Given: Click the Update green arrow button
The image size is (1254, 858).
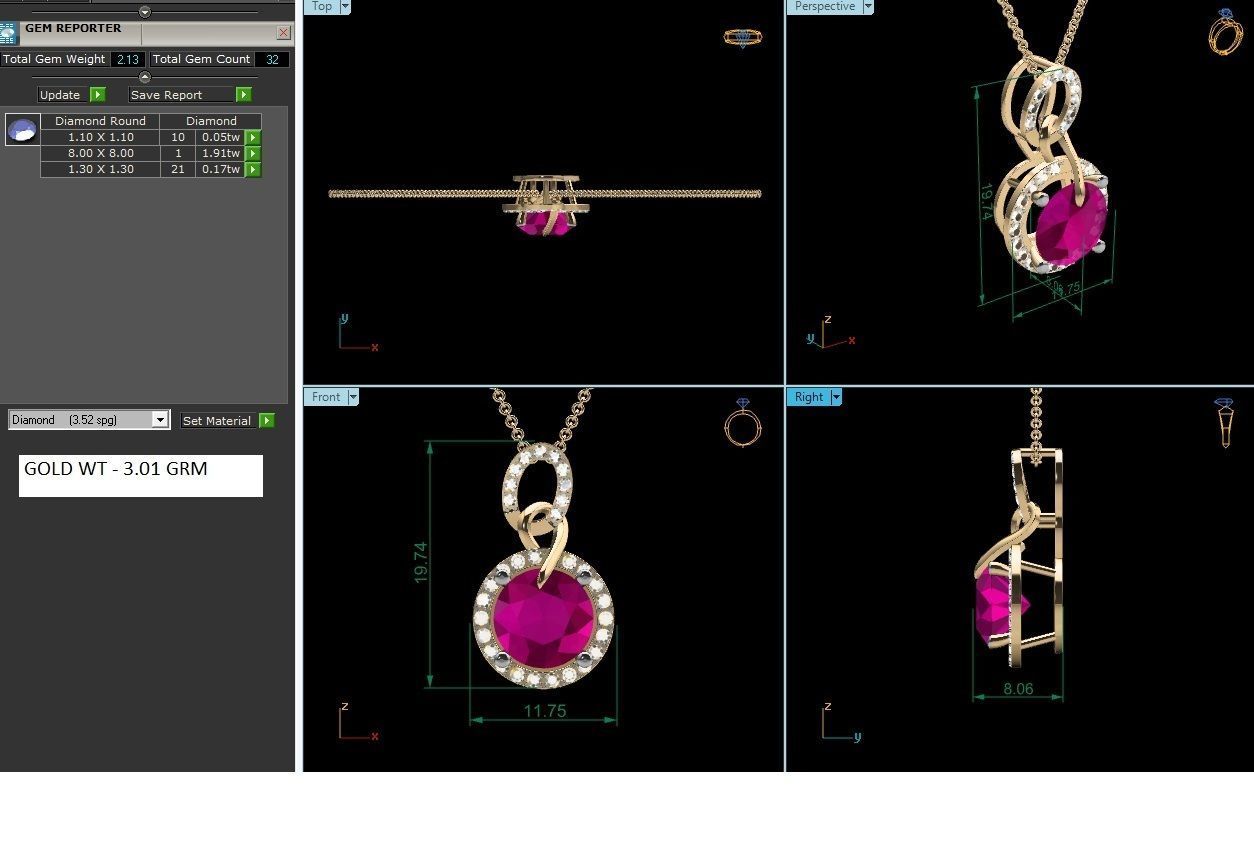Looking at the screenshot, I should point(97,94).
